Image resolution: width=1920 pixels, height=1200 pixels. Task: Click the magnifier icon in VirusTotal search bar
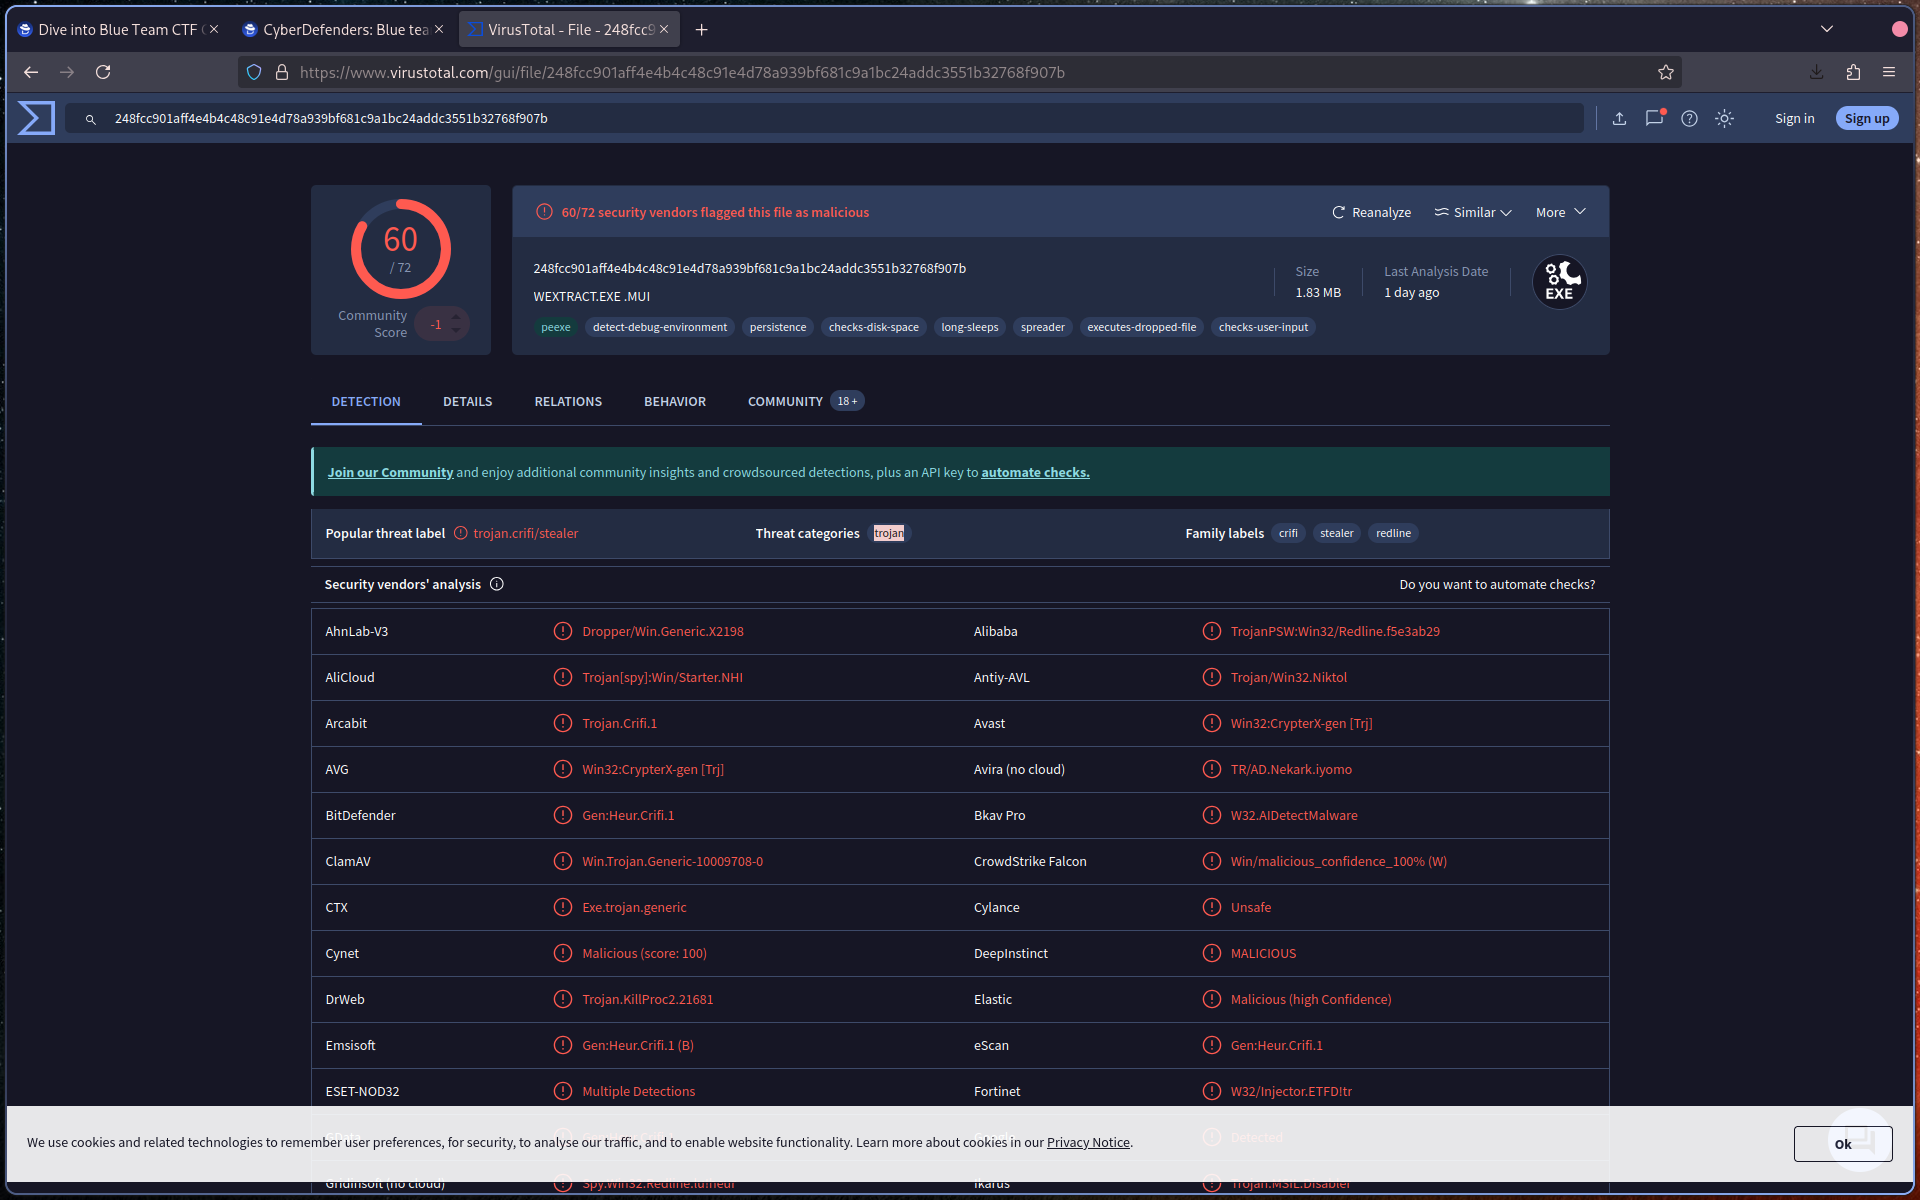pyautogui.click(x=90, y=119)
